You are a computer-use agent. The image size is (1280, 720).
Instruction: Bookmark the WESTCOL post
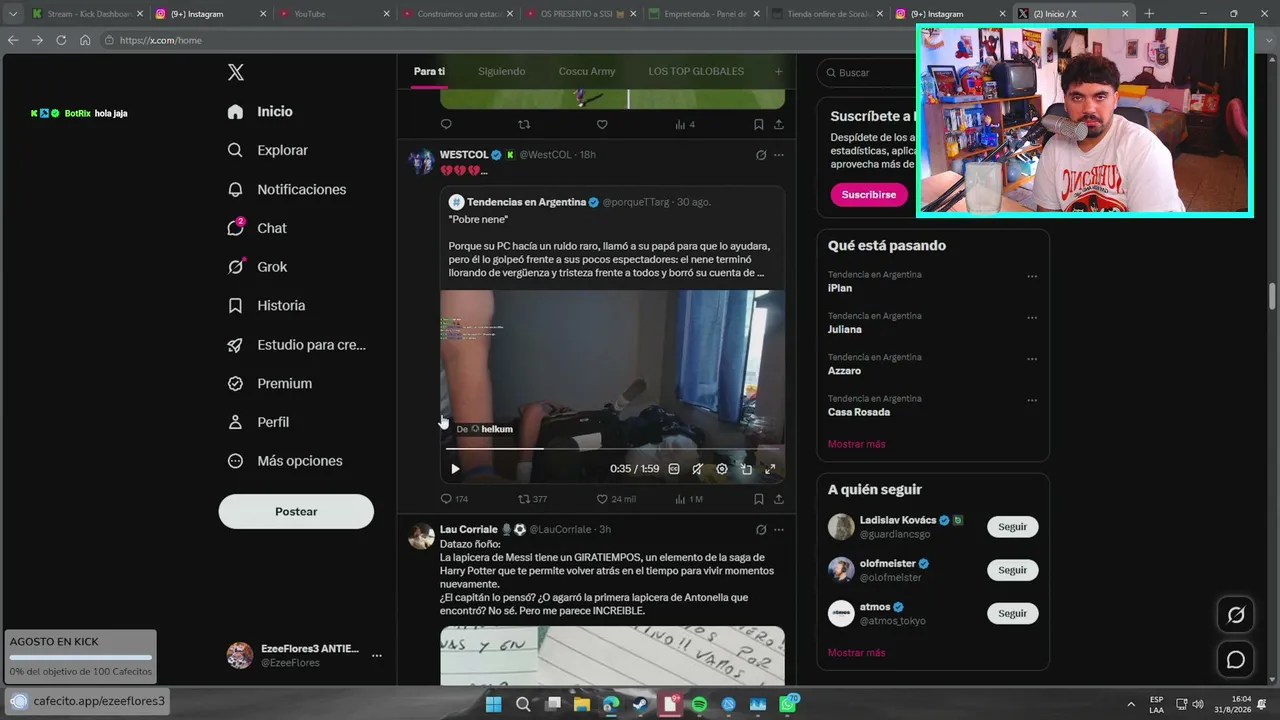coord(759,499)
